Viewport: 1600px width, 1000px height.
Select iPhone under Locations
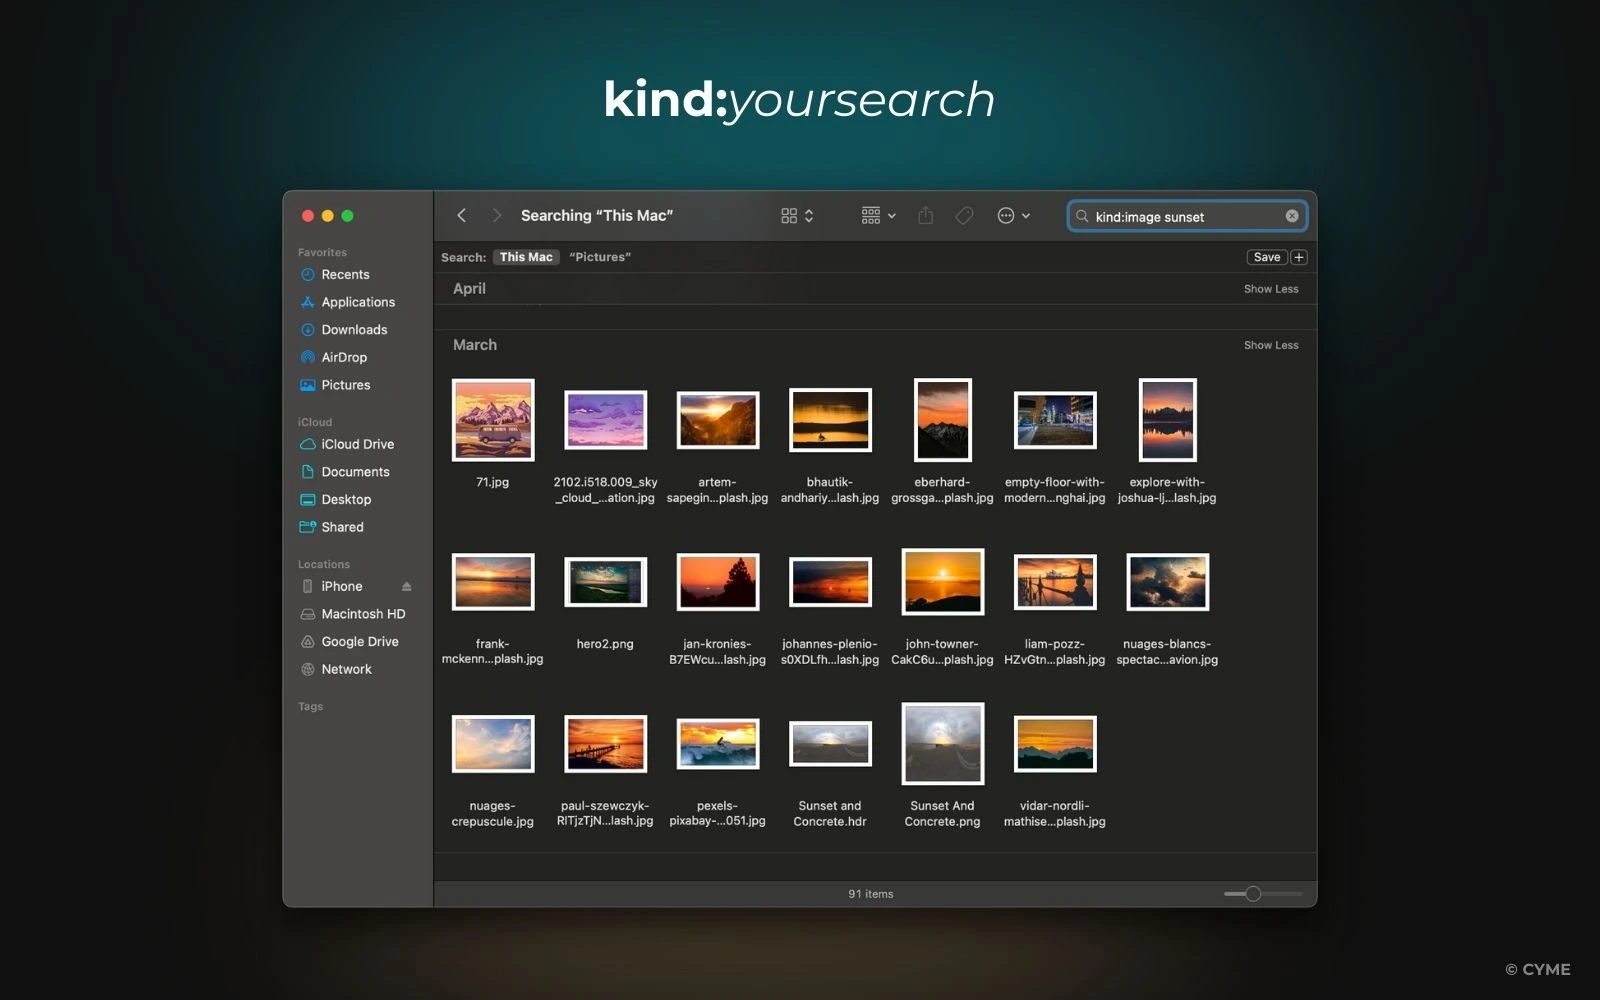coord(342,586)
